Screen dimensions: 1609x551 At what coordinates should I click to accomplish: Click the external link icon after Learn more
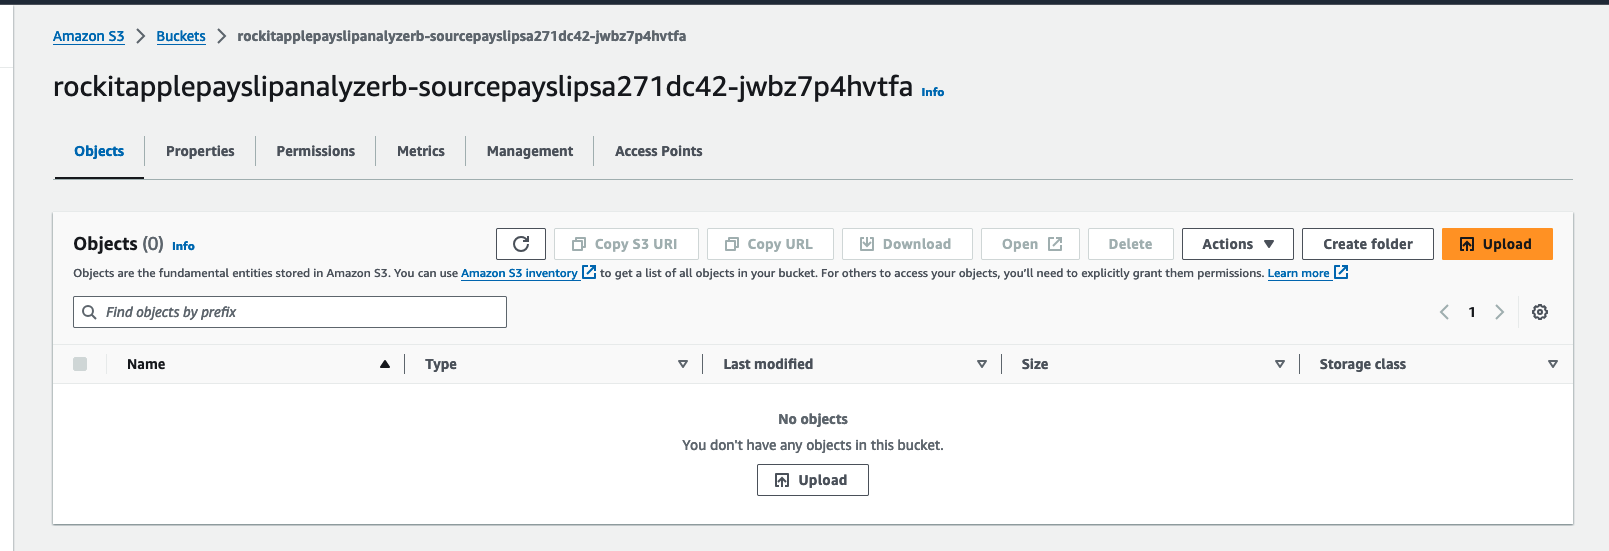tap(1341, 272)
